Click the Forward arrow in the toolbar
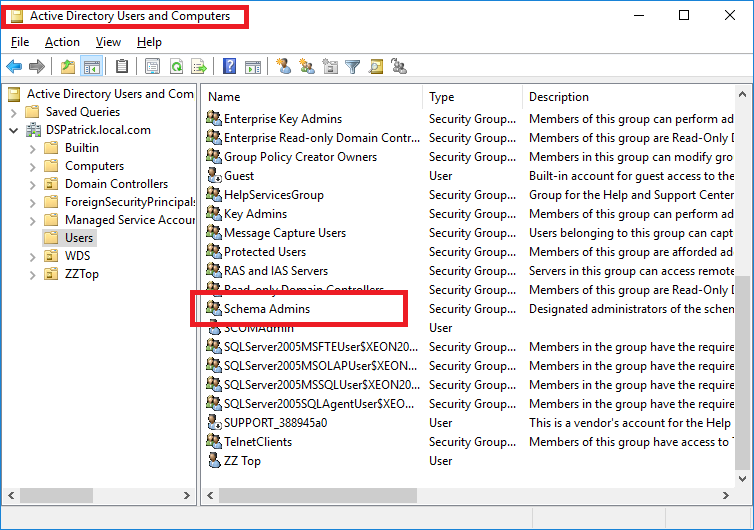754x530 pixels. point(37,66)
